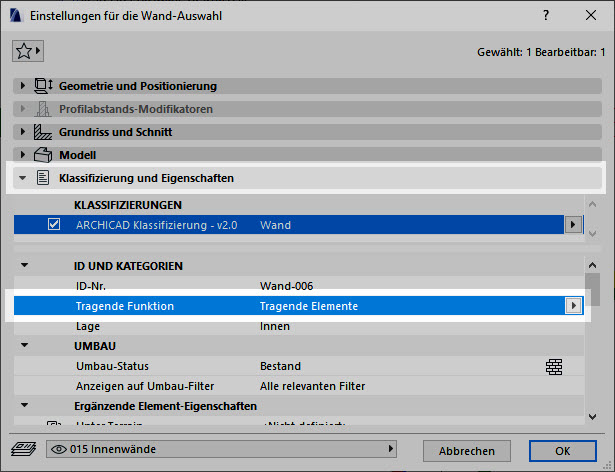615x472 pixels.
Task: Click the Grundriss und Schnitt hatch icon
Action: click(x=43, y=132)
